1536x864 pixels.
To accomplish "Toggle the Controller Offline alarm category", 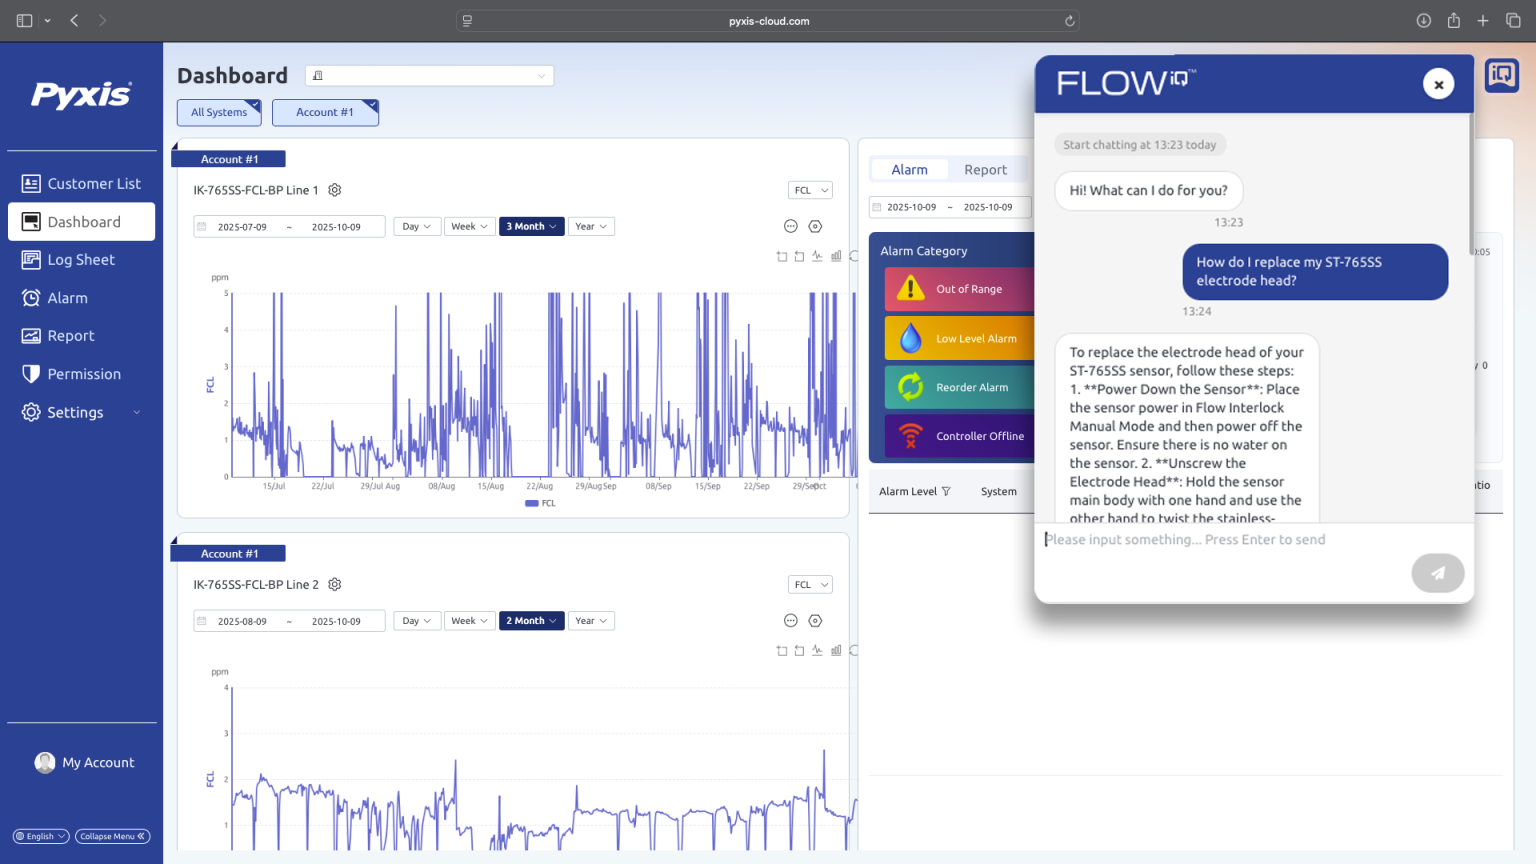I will 980,436.
